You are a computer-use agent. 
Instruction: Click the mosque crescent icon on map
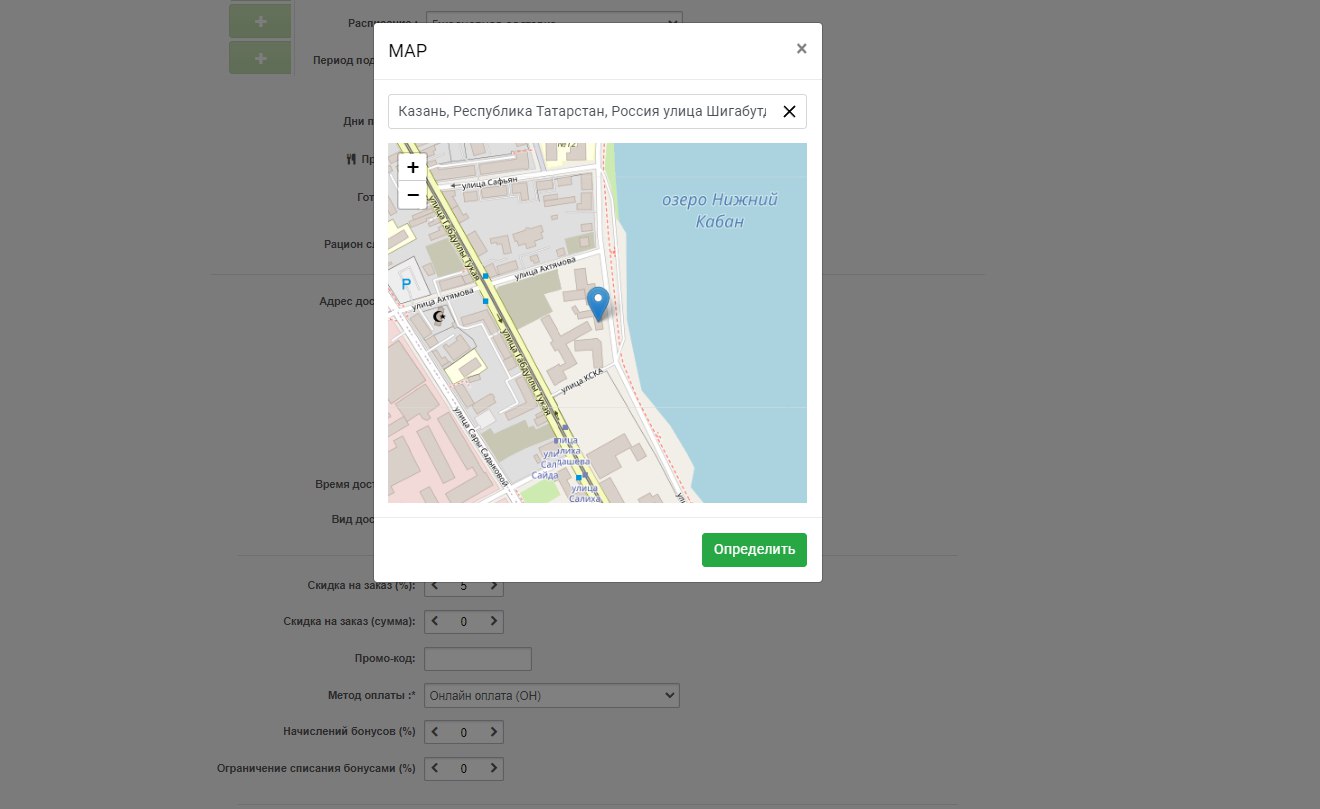coord(439,317)
